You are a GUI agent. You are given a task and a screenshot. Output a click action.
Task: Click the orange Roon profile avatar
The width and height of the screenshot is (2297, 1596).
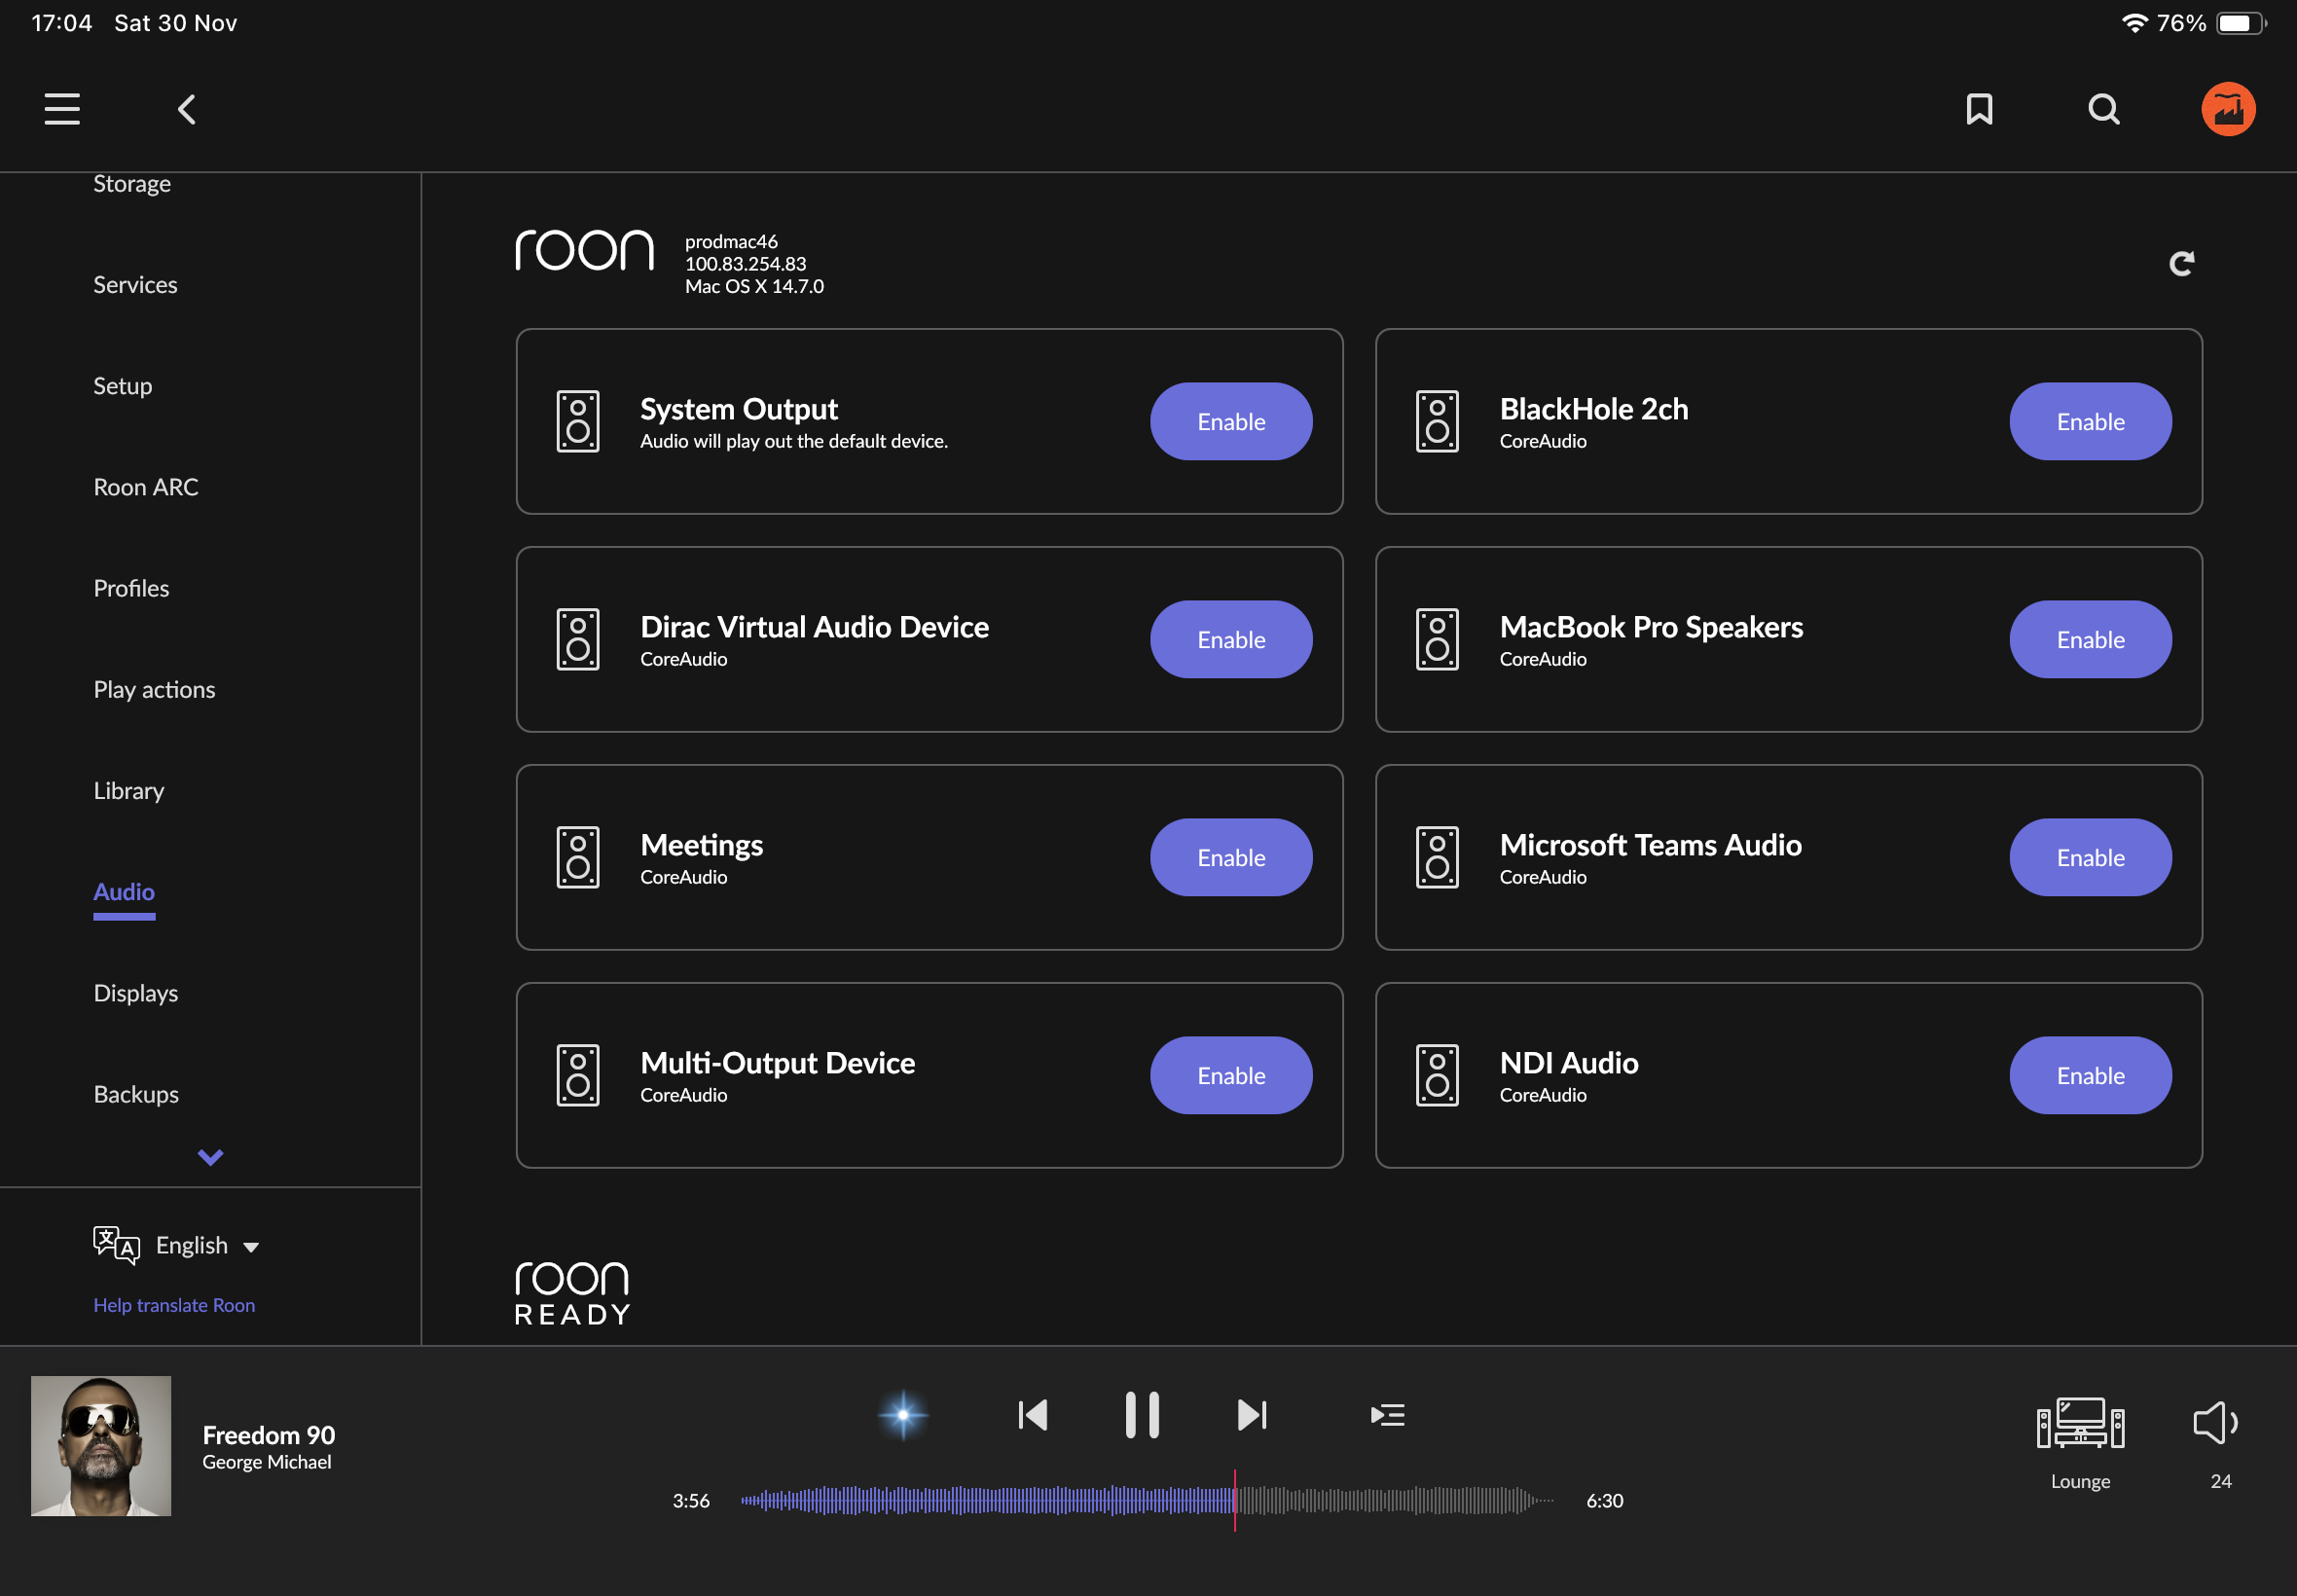pos(2228,108)
